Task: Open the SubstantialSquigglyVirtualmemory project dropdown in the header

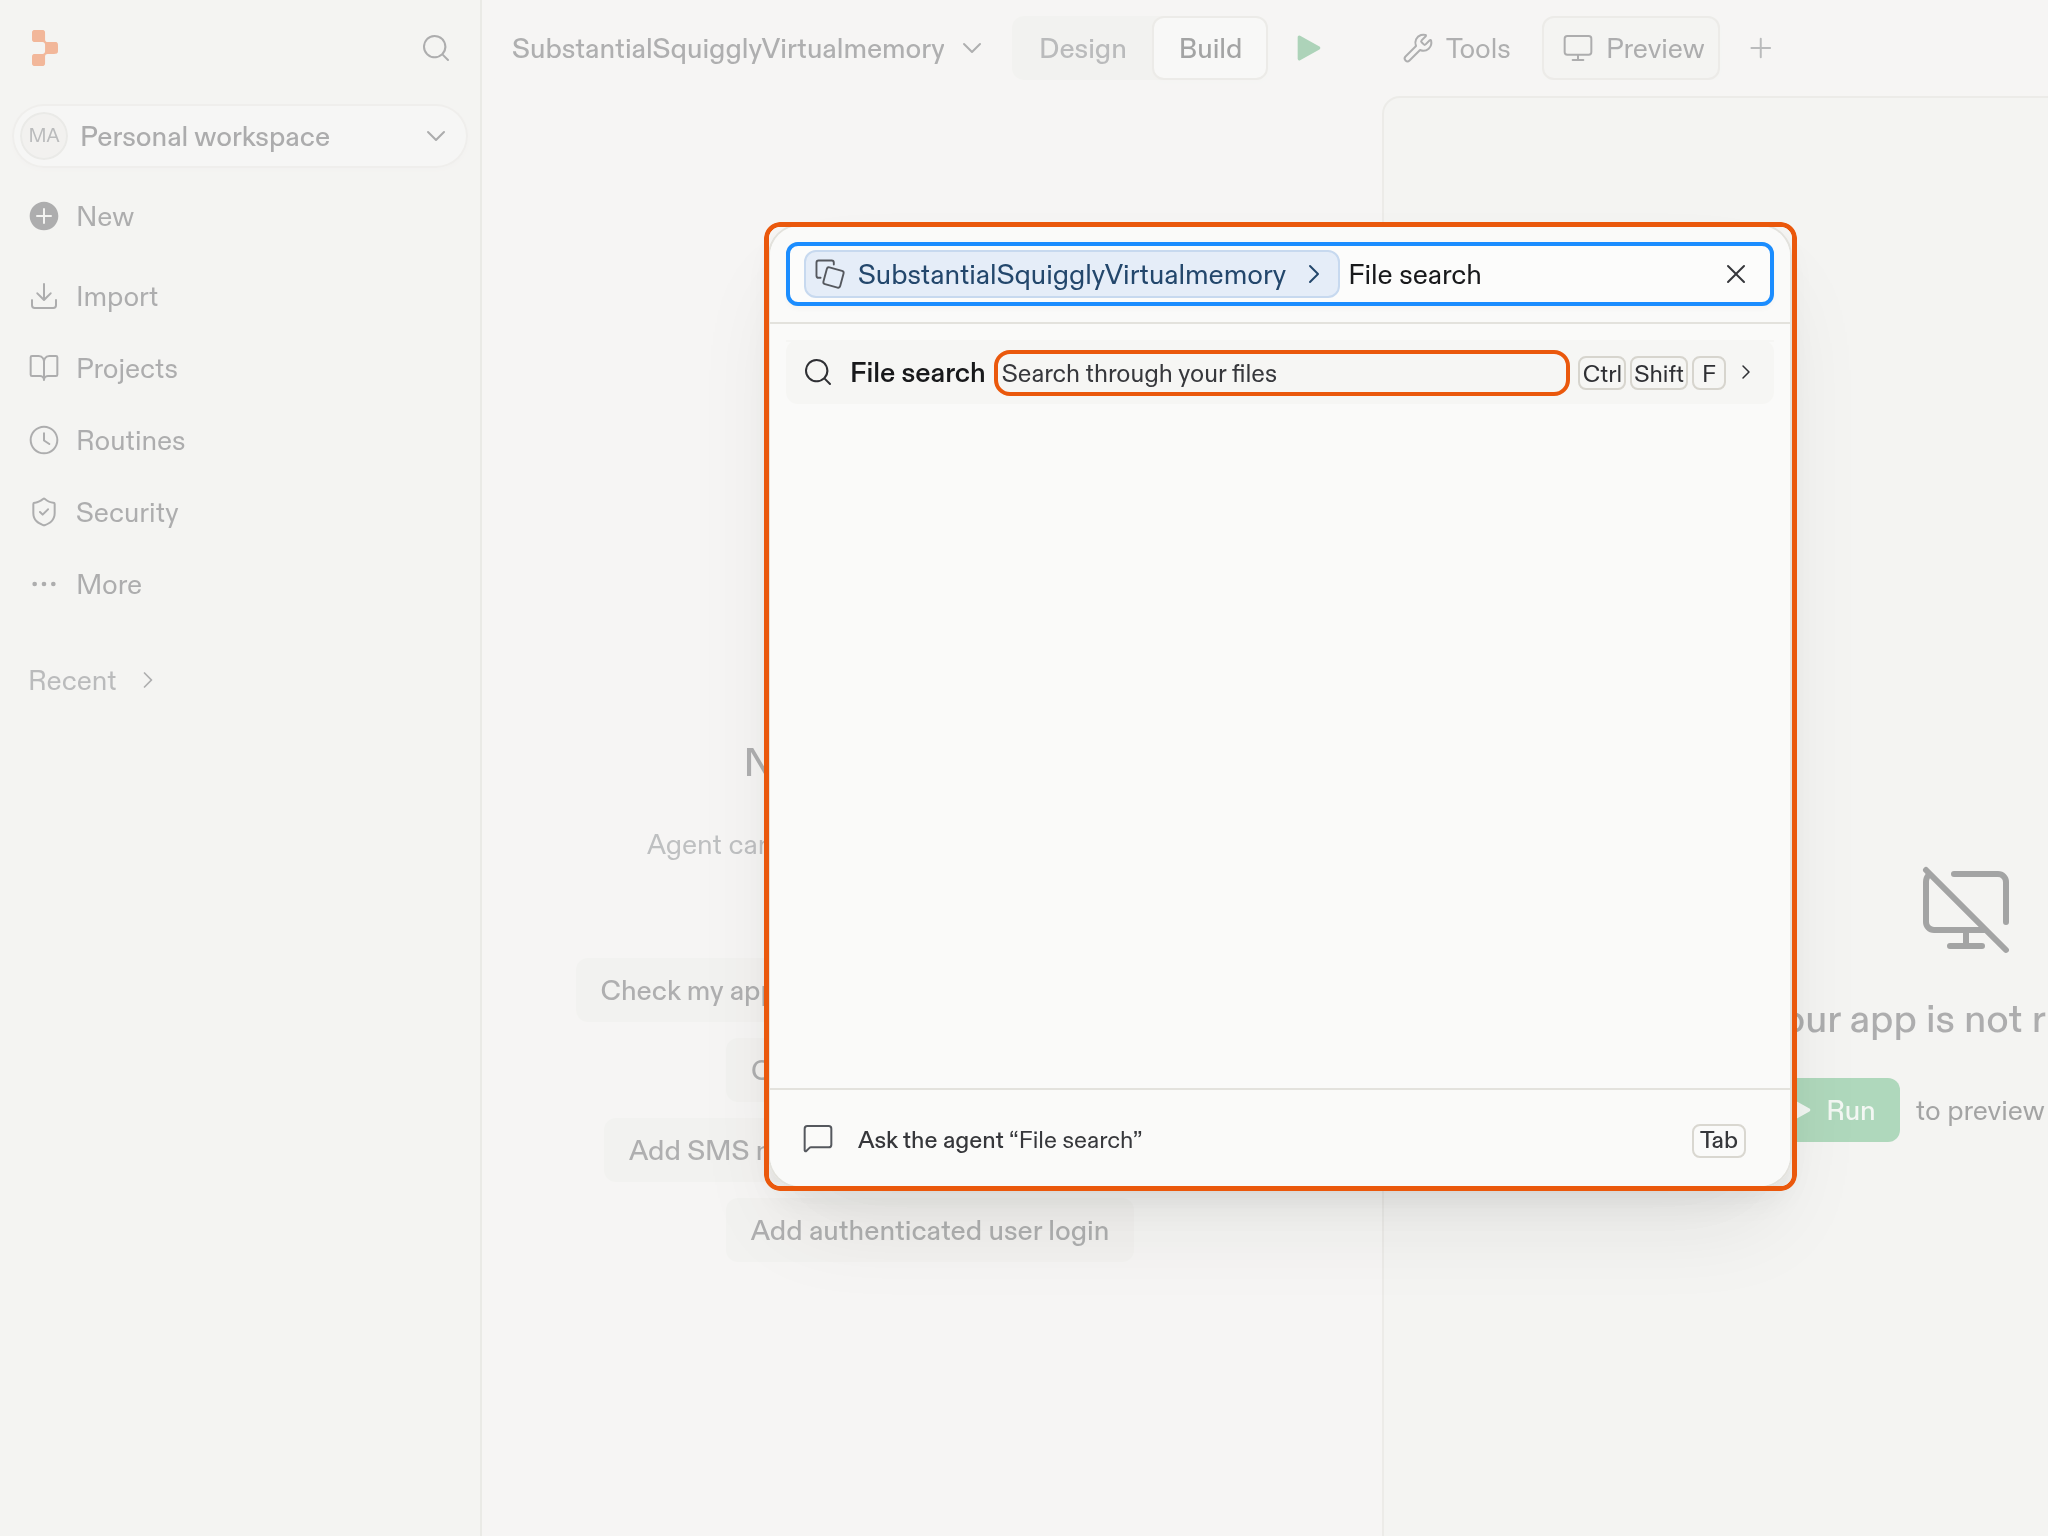Action: click(747, 48)
